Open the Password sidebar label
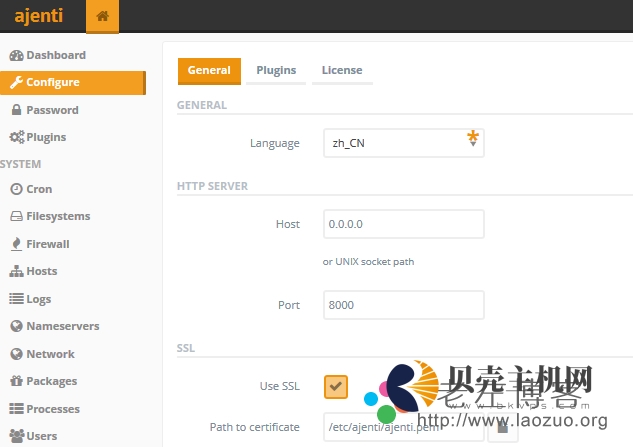The height and width of the screenshot is (447, 633). [52, 110]
